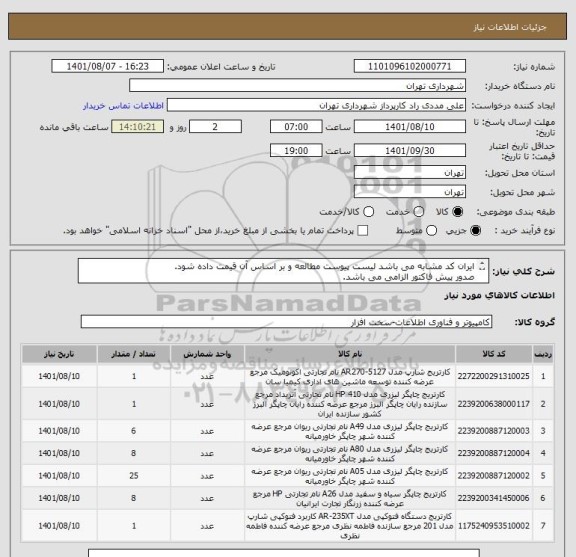Click the نام کالا column header
The height and width of the screenshot is (557, 576).
coord(350,354)
